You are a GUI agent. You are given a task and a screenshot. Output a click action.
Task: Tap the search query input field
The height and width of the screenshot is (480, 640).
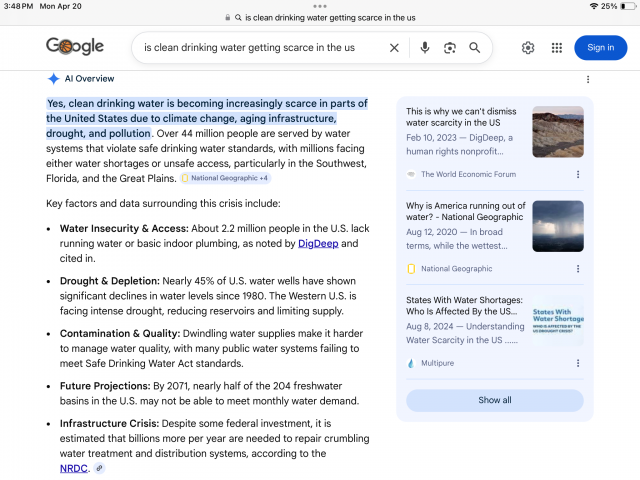pos(260,48)
